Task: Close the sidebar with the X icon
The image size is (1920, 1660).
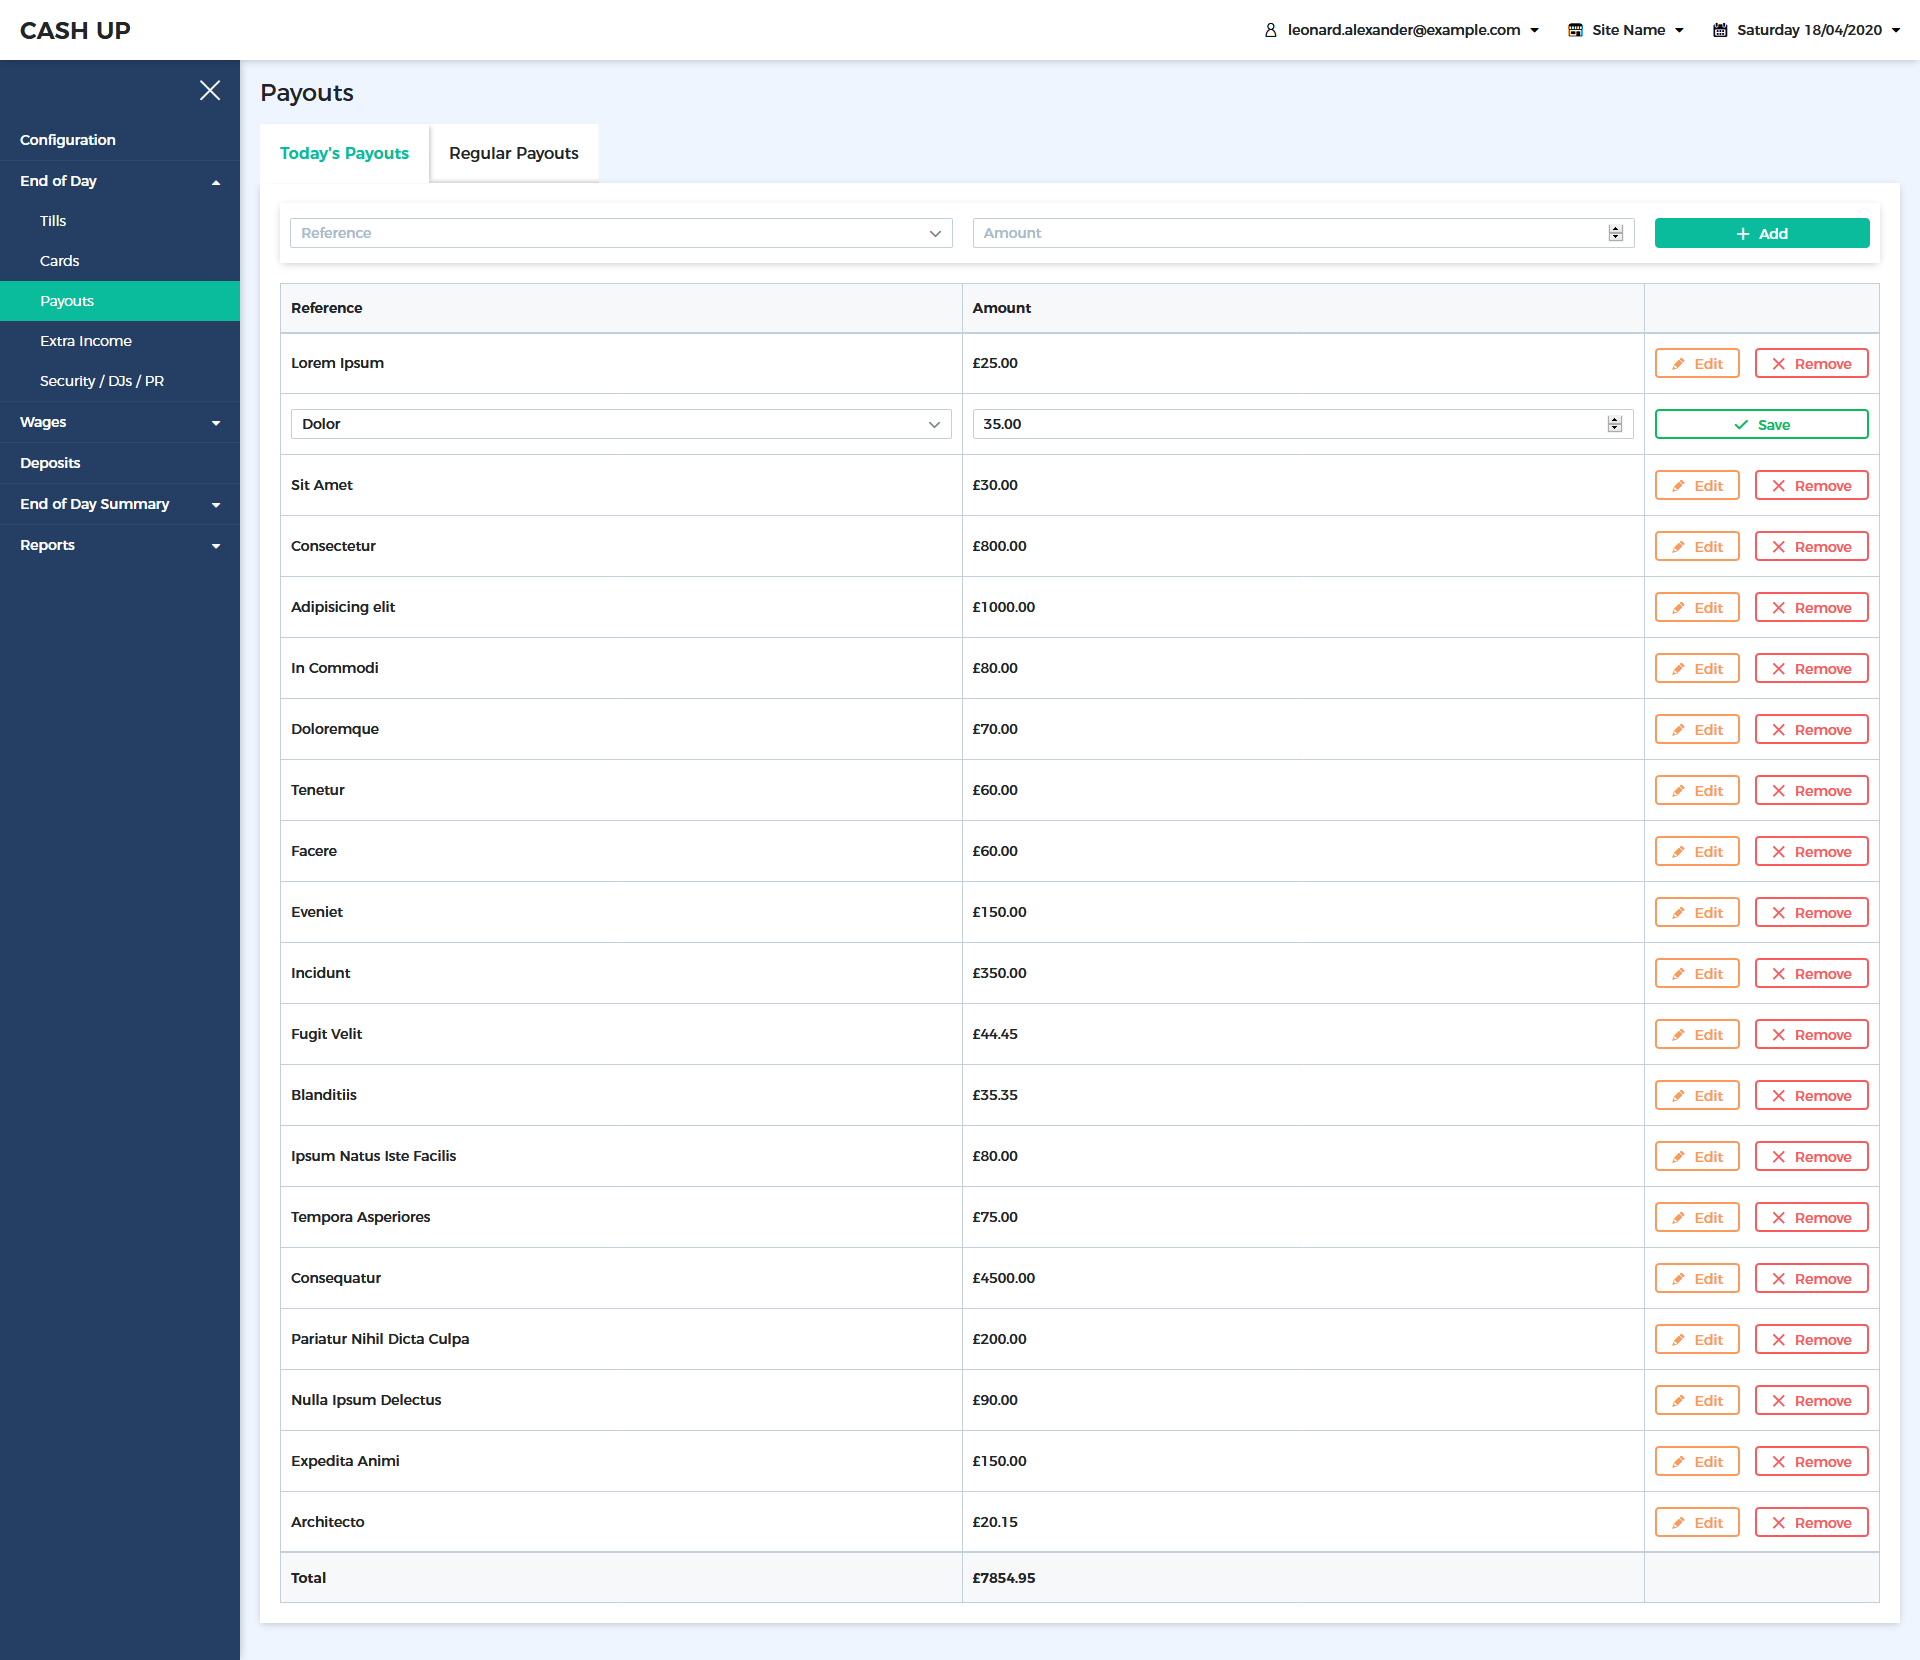Action: (209, 90)
